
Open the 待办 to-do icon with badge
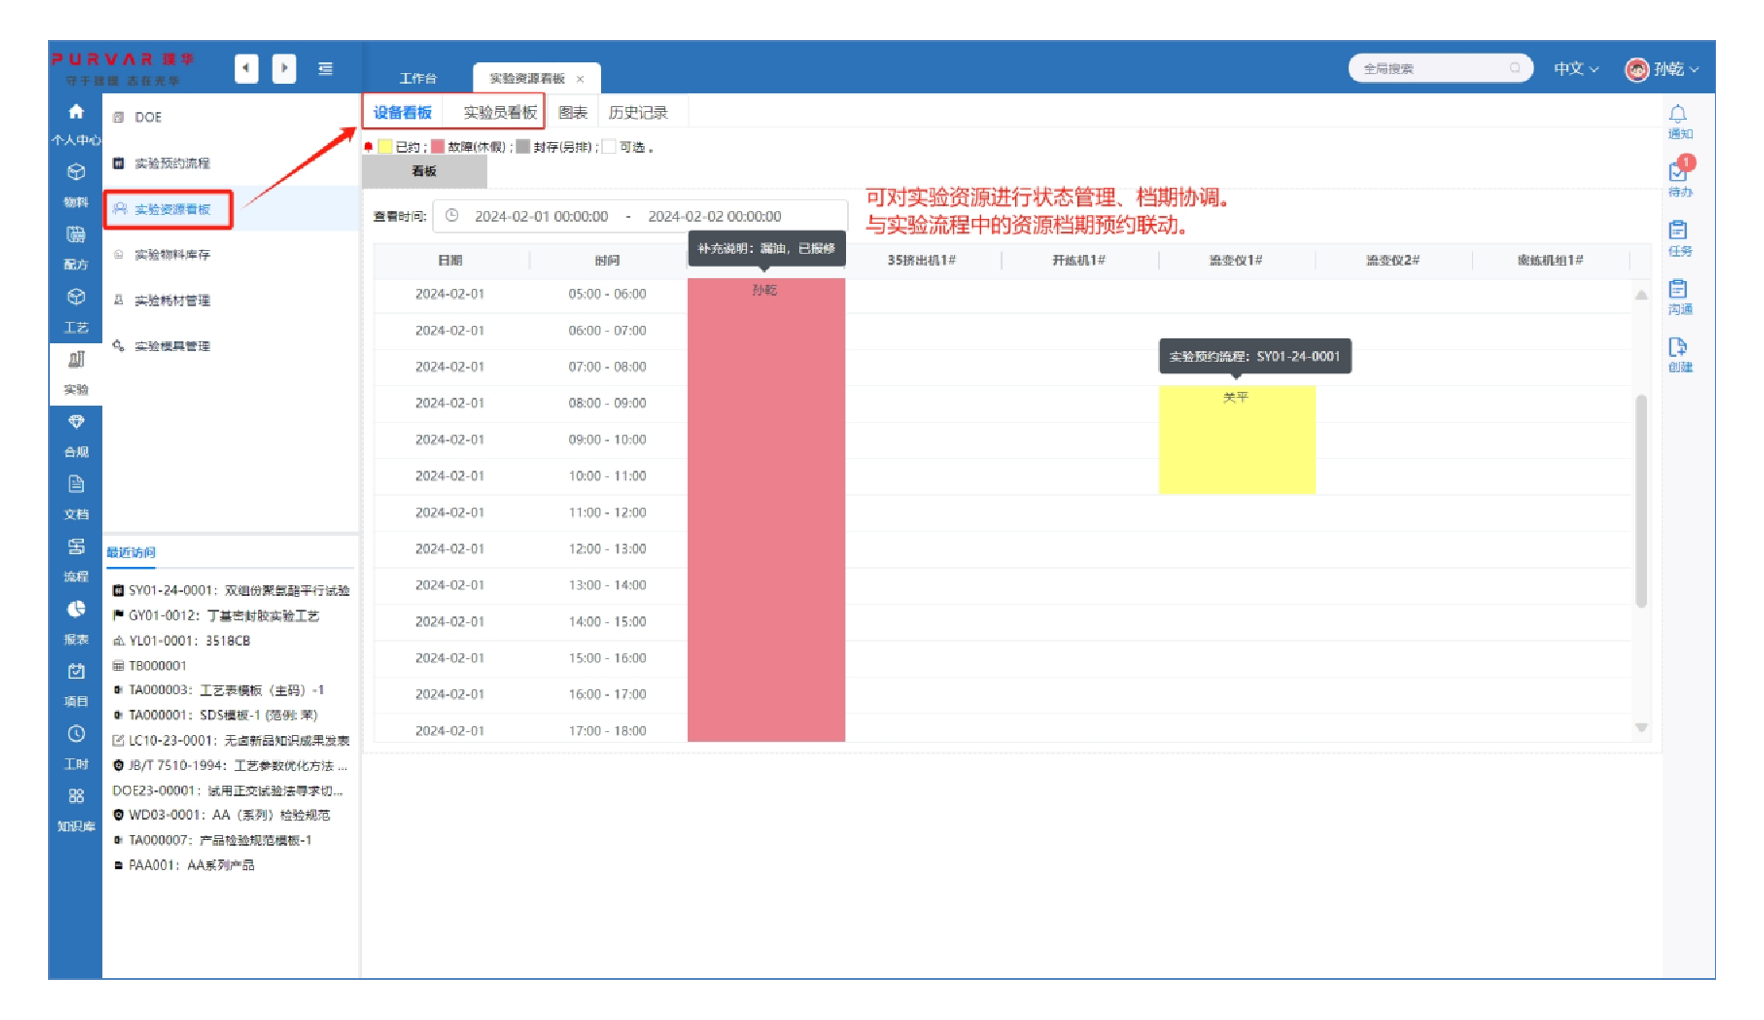pos(1679,173)
